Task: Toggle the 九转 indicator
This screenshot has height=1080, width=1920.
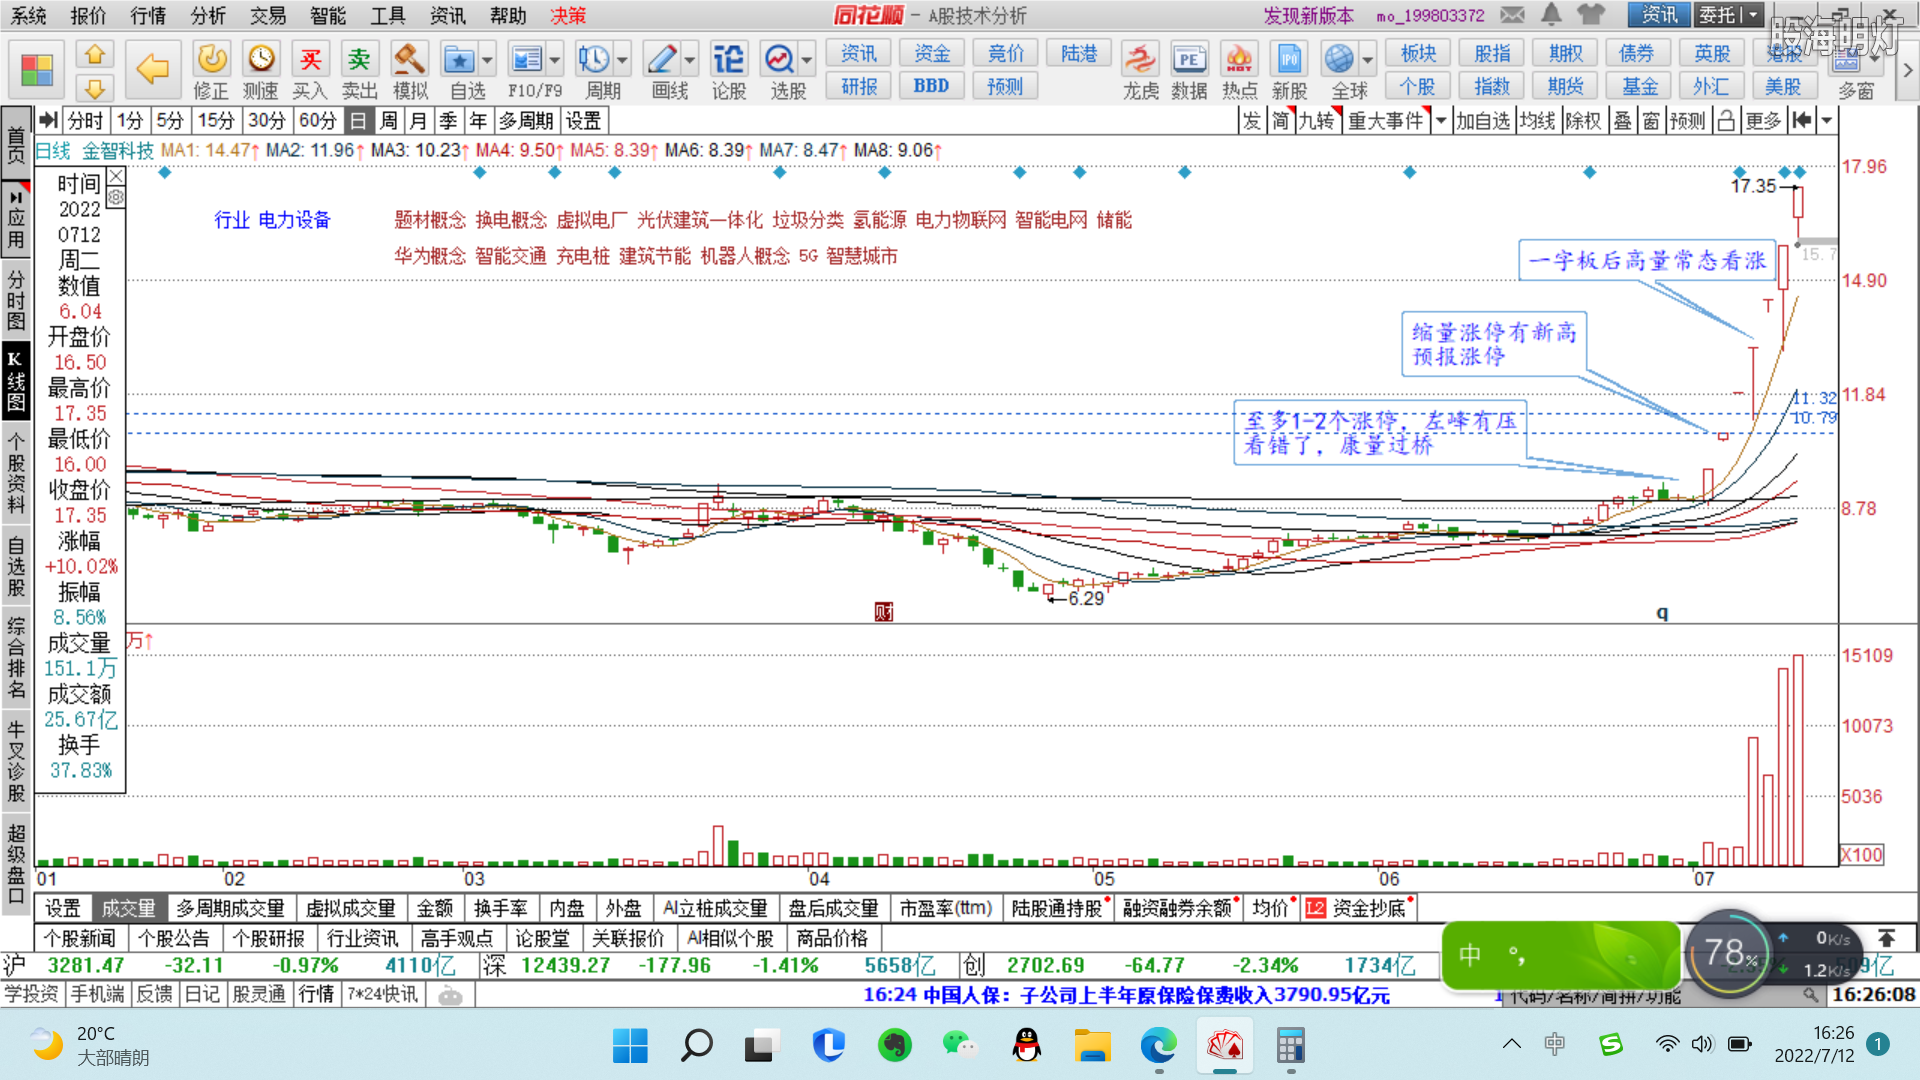Action: (x=1318, y=121)
